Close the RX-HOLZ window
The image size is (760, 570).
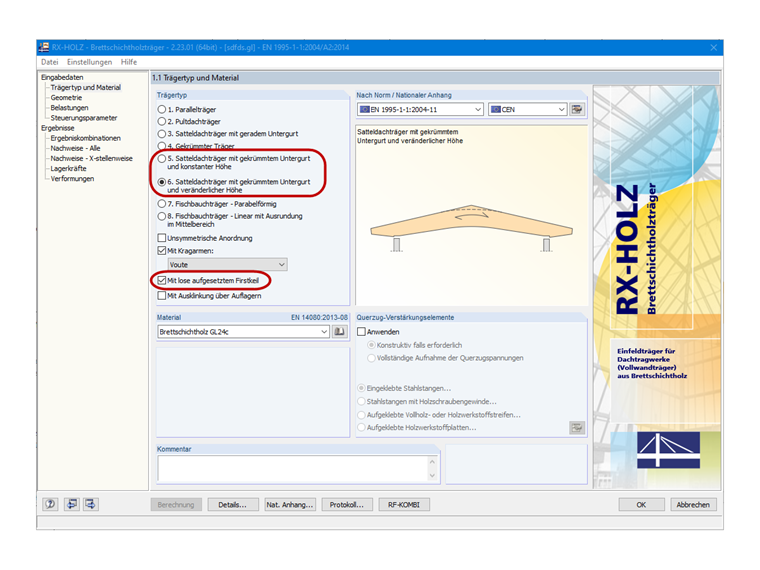coord(713,47)
